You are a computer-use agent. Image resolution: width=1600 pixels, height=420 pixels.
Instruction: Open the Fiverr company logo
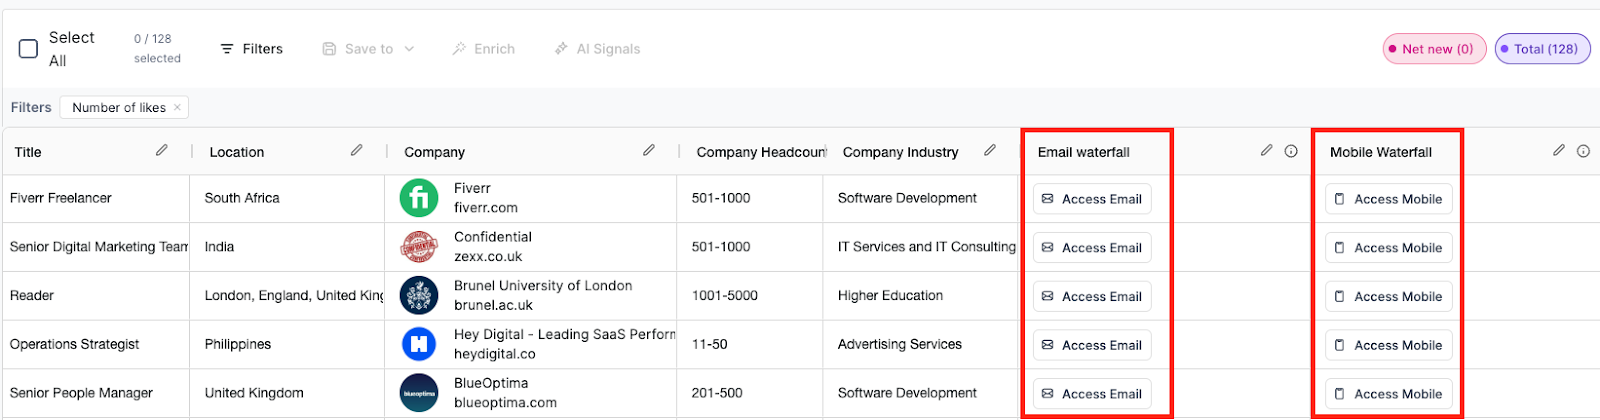[419, 198]
